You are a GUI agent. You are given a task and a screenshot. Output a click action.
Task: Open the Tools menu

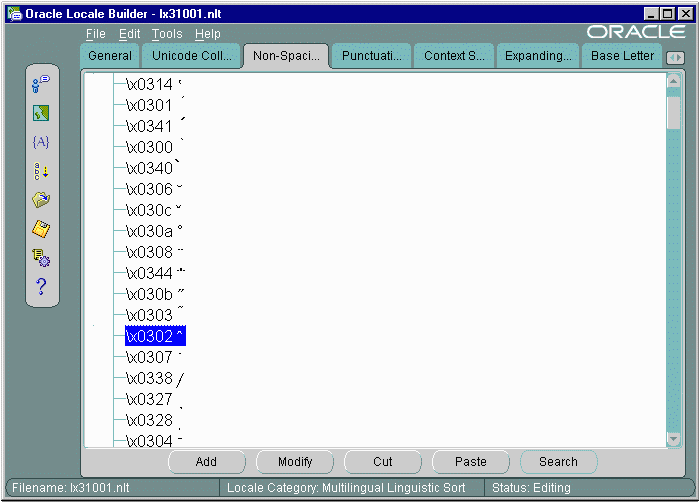tap(167, 34)
